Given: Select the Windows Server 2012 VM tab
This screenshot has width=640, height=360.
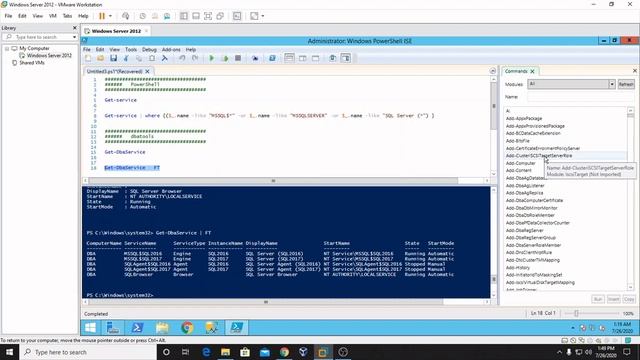Looking at the screenshot, I should [x=116, y=31].
